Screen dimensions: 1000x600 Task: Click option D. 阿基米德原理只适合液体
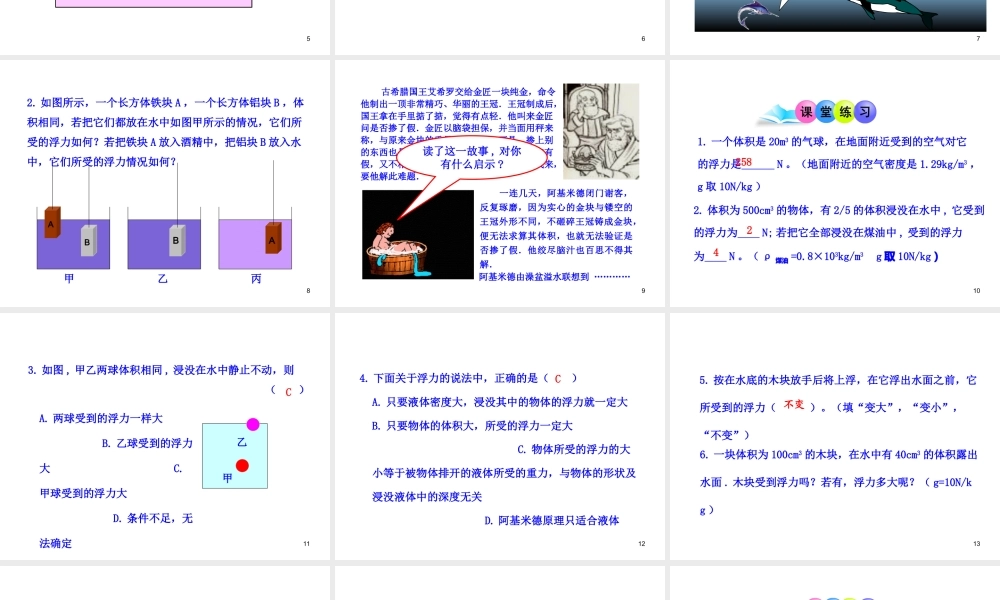tap(552, 520)
